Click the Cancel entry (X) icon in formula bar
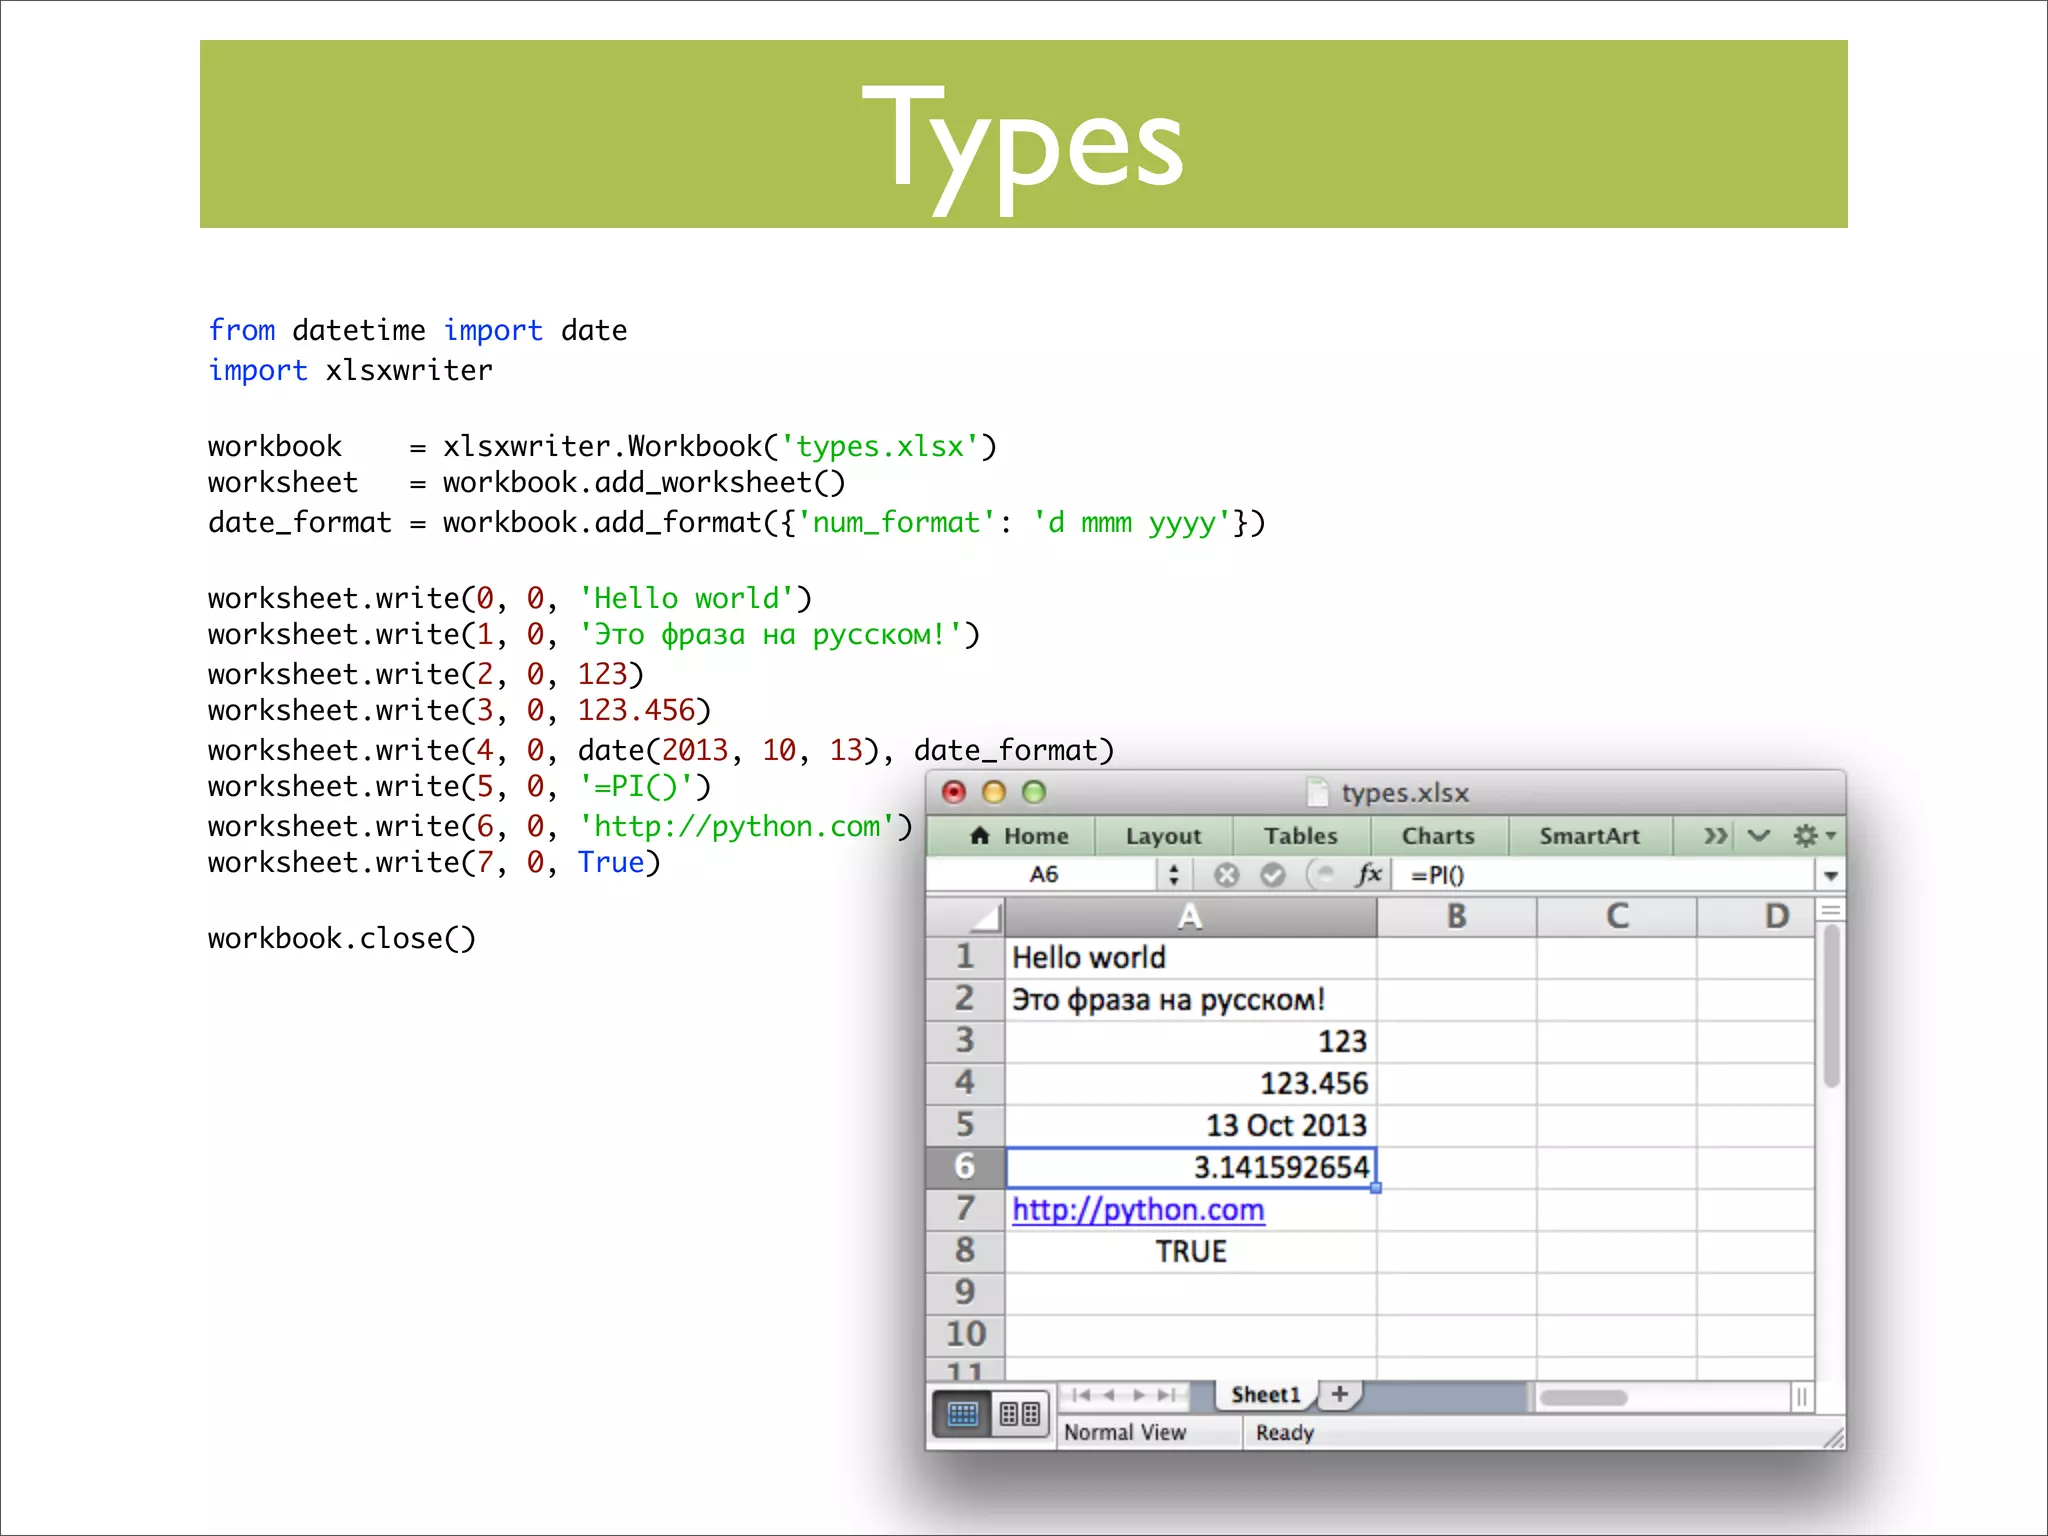The height and width of the screenshot is (1536, 2048). coord(1226,875)
